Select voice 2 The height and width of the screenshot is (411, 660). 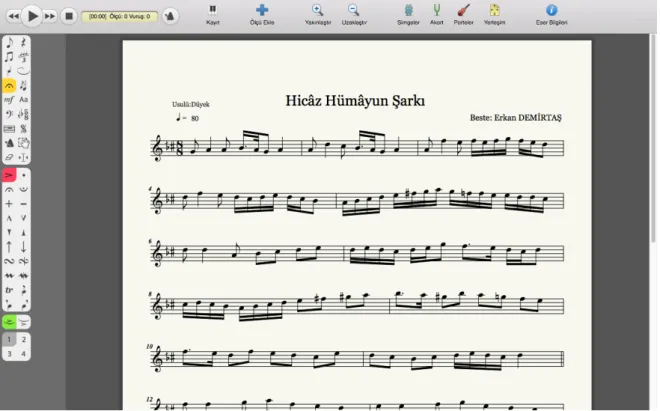coord(24,339)
